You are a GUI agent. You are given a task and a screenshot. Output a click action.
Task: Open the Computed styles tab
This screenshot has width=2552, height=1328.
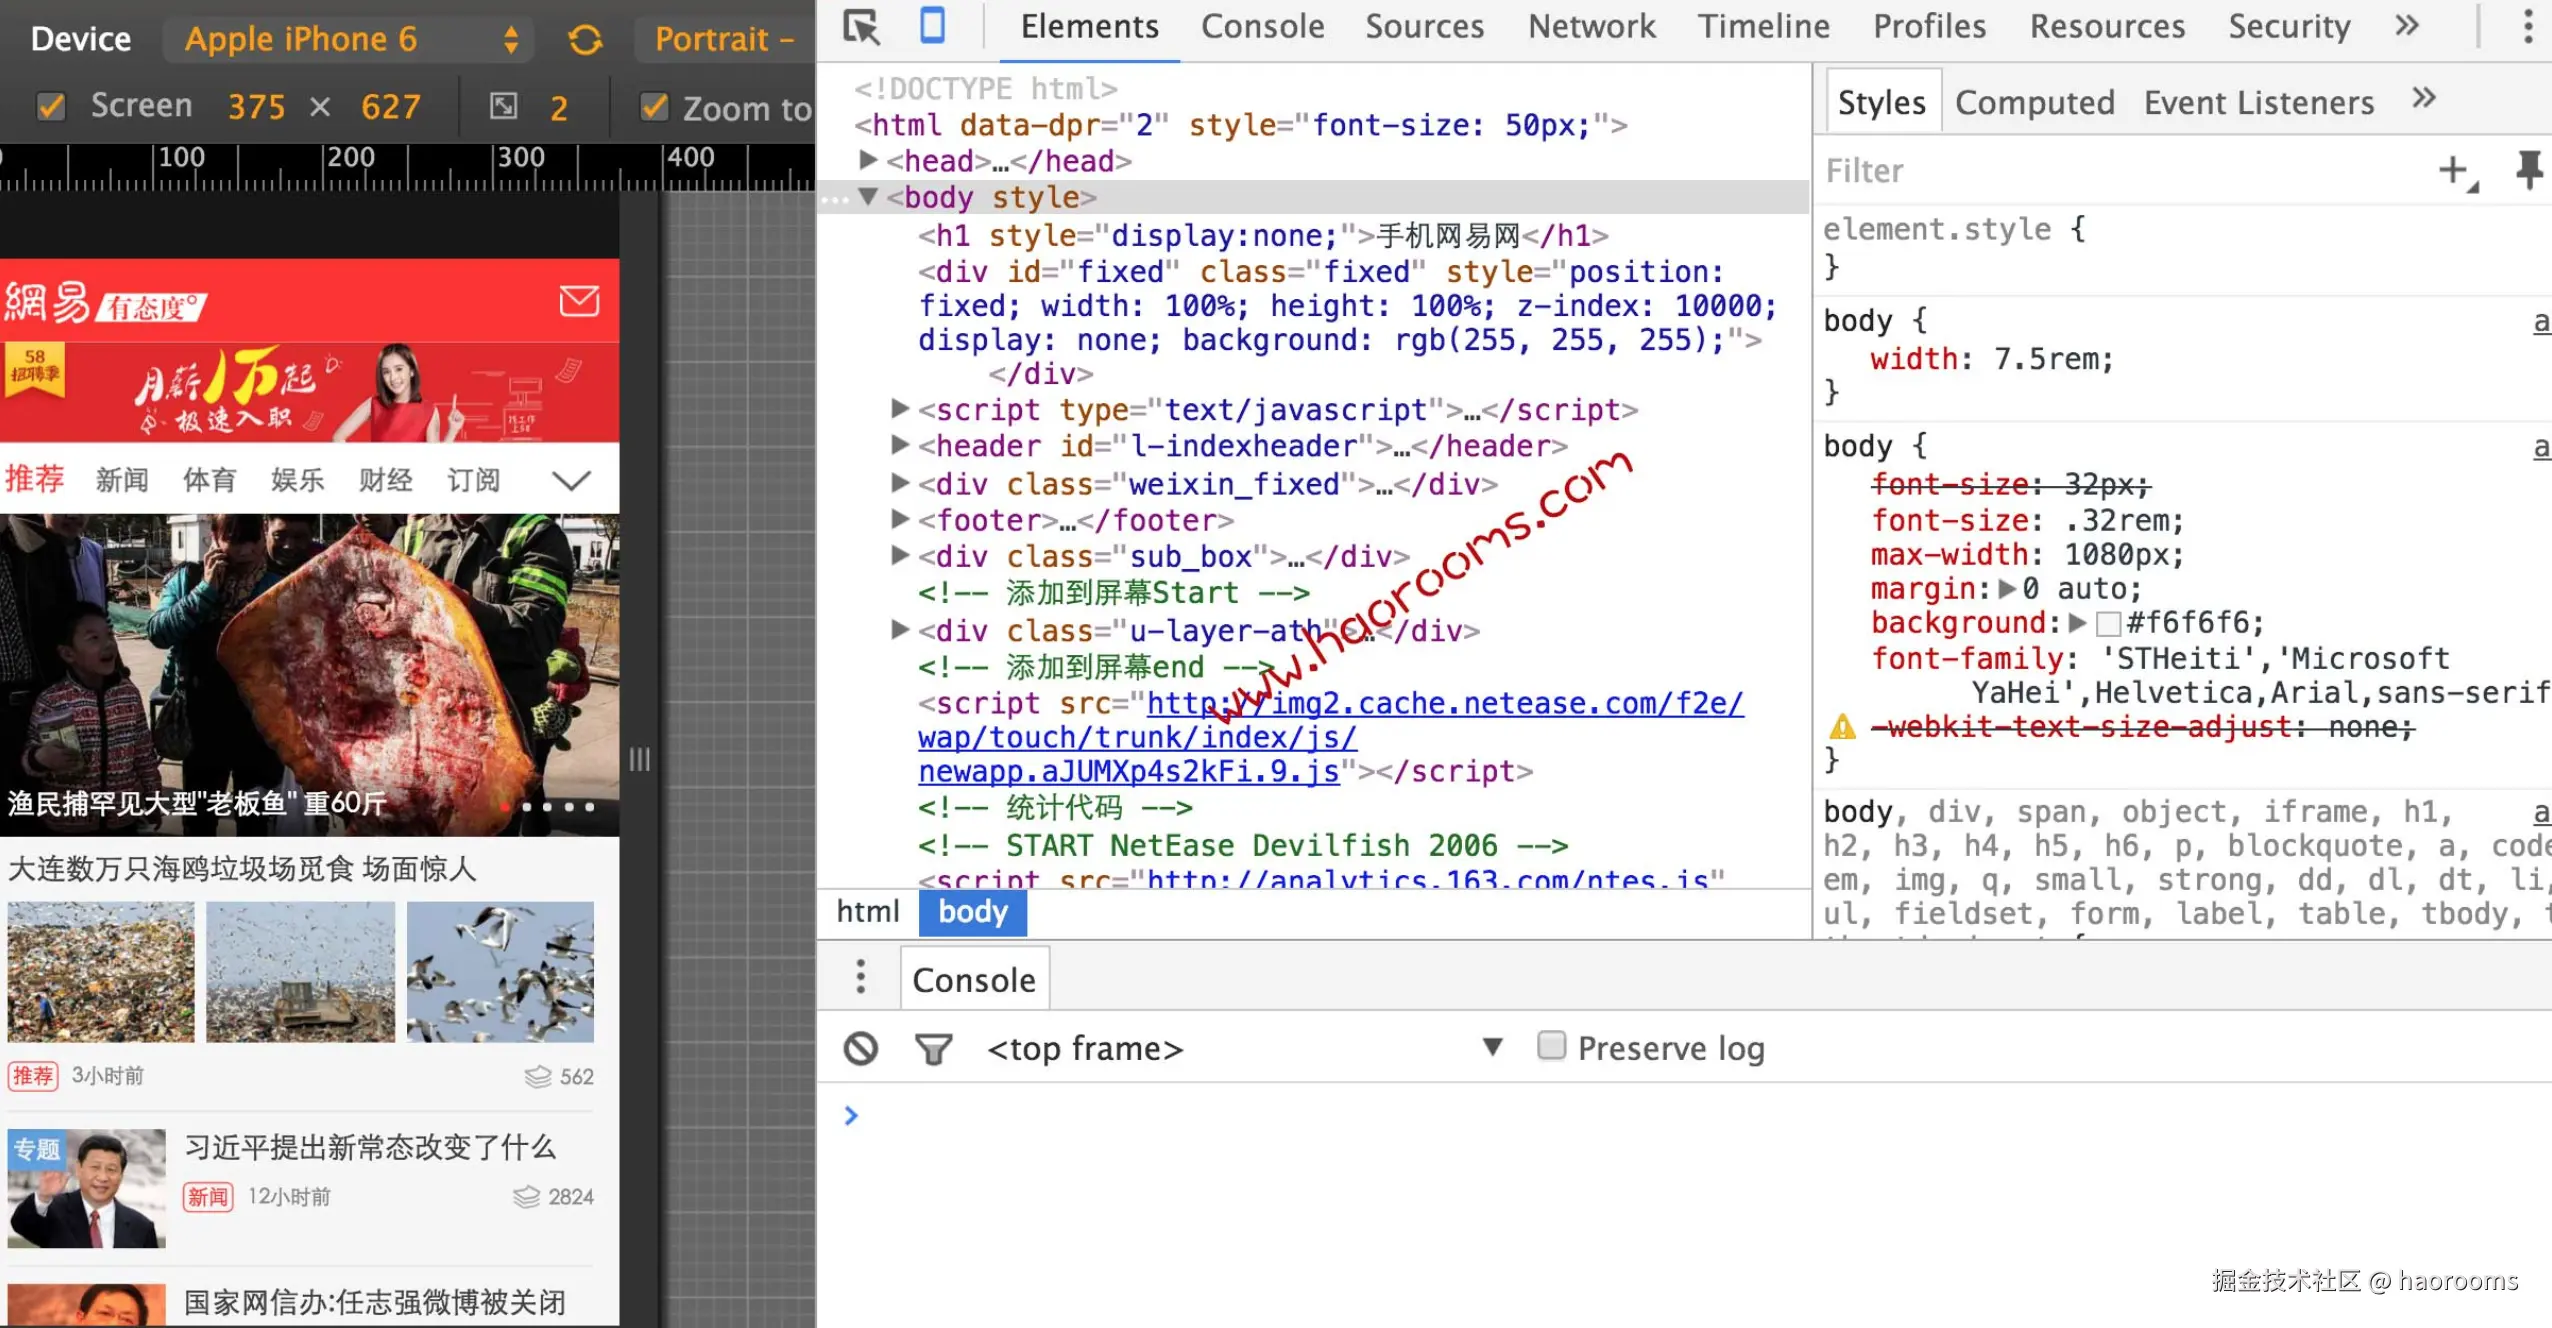(2034, 102)
